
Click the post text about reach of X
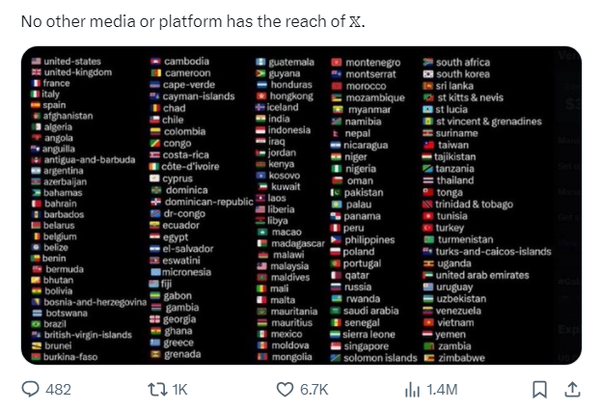pyautogui.click(x=193, y=21)
